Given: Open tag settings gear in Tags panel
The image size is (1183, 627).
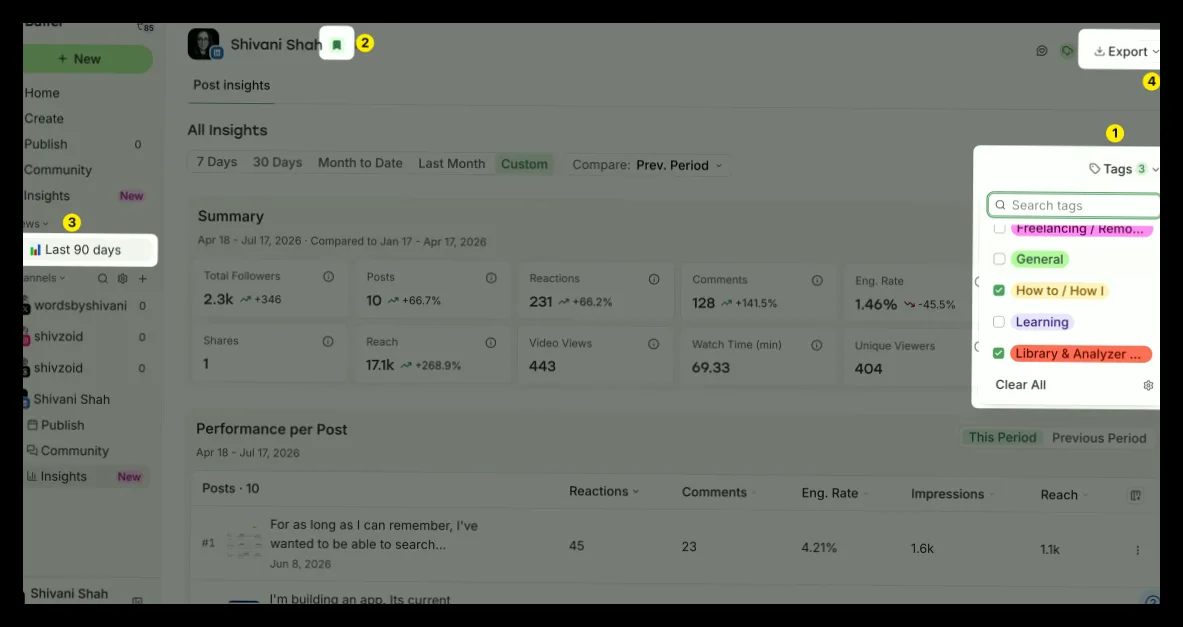Looking at the screenshot, I should click(1148, 386).
